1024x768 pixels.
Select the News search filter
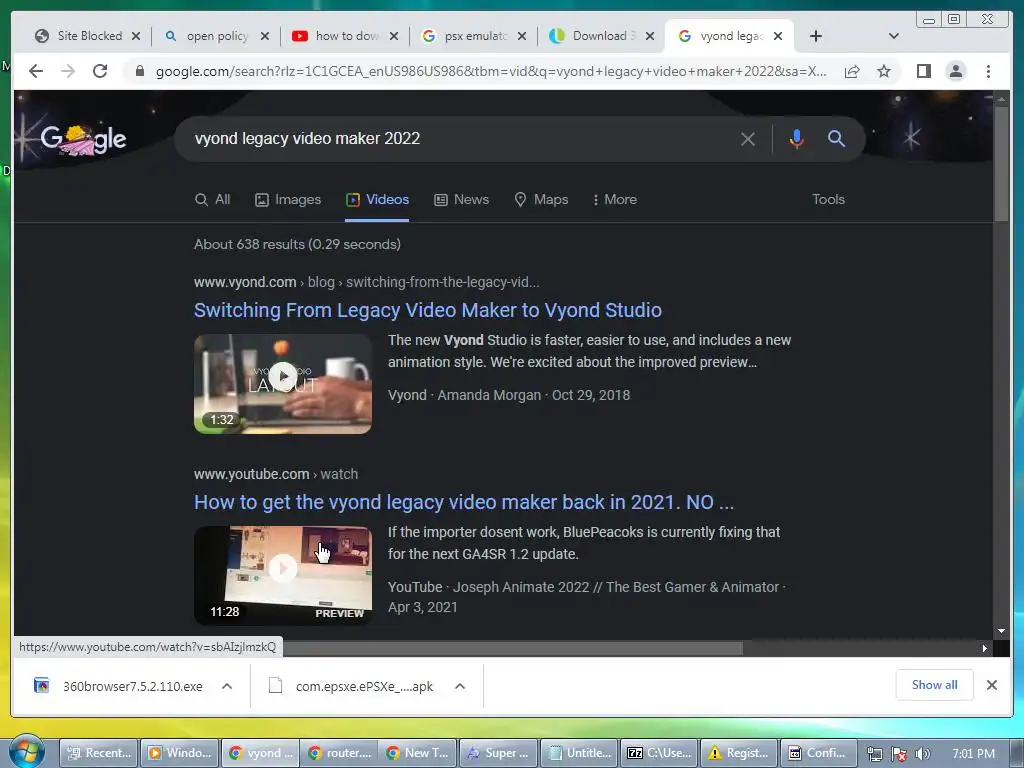pos(462,199)
